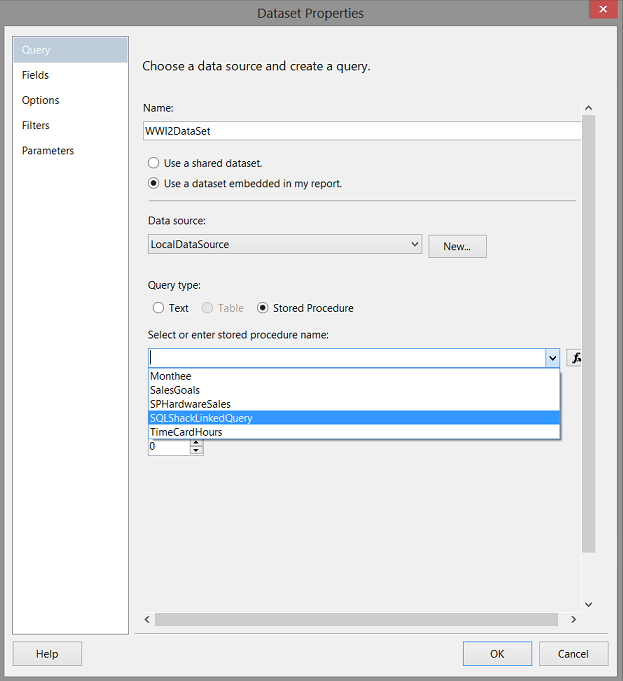The width and height of the screenshot is (623, 681).
Task: Choose the Text query type
Action: (159, 308)
